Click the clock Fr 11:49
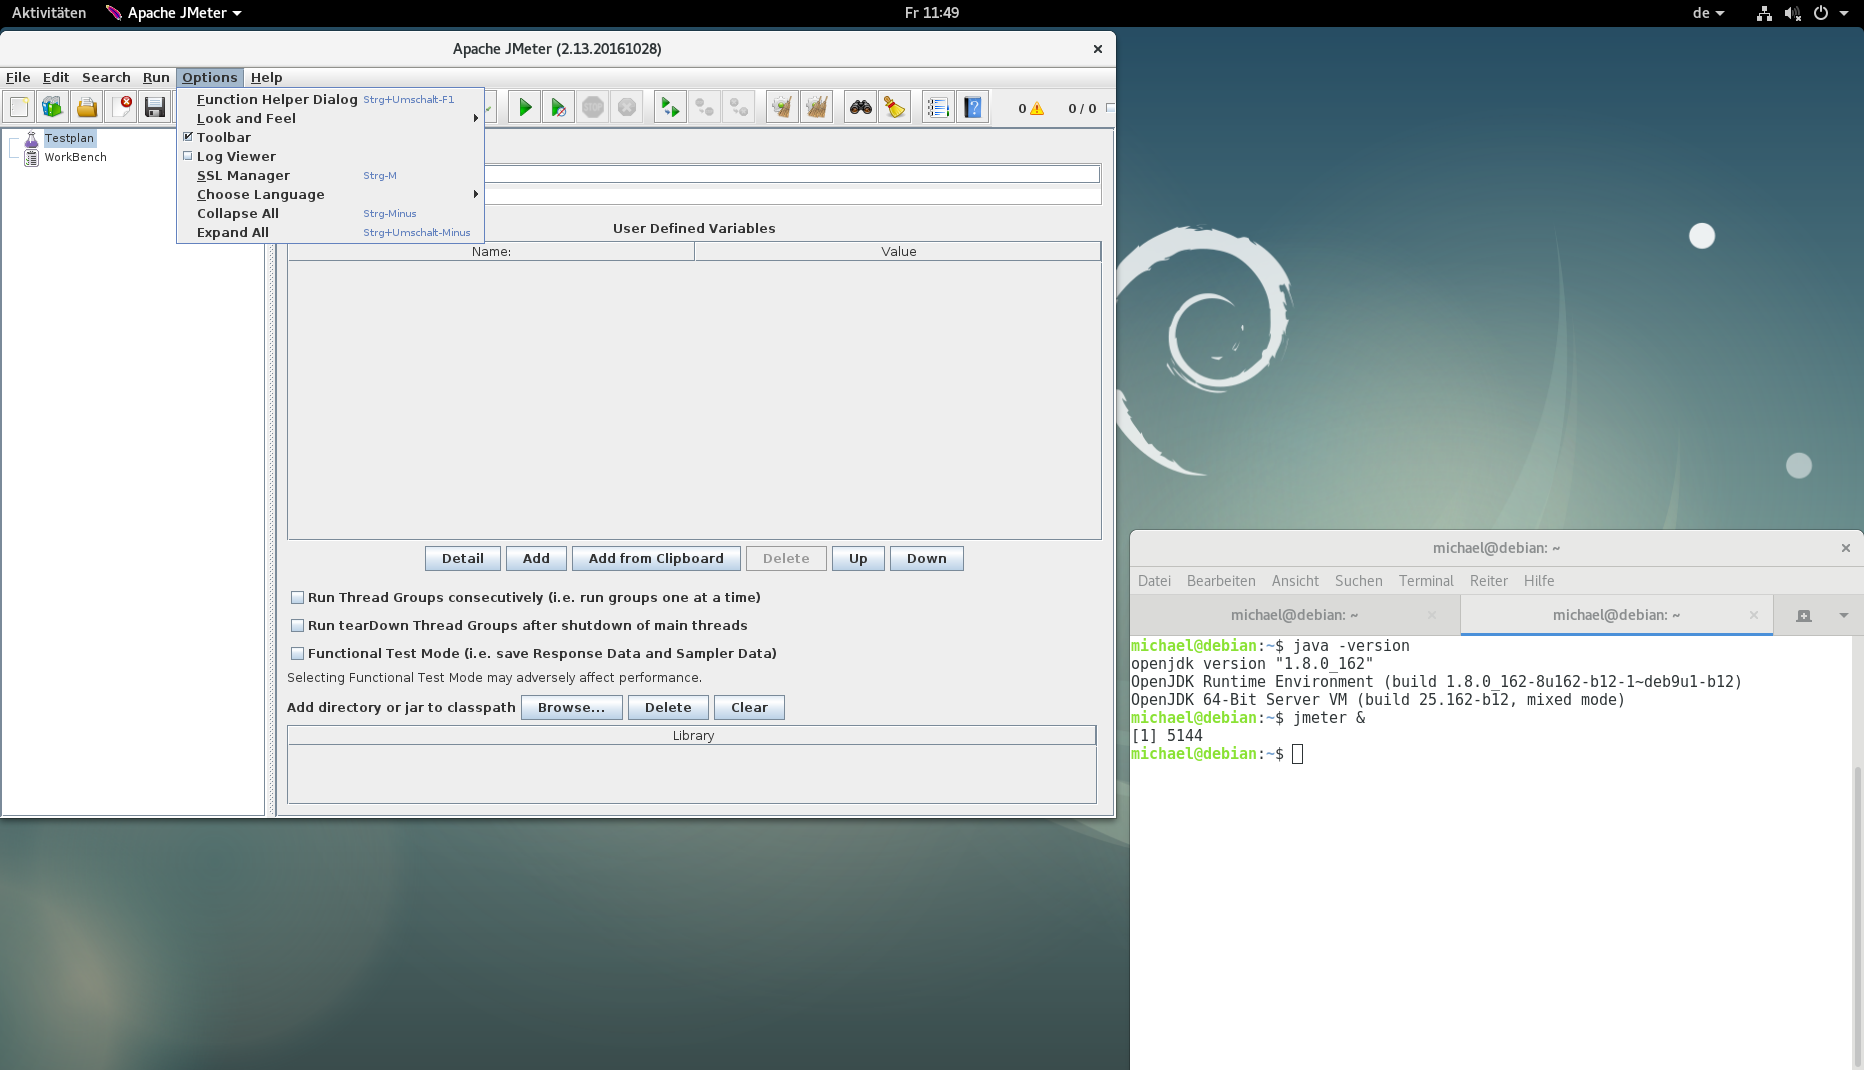Screen dimensions: 1864x1070 tap(932, 13)
